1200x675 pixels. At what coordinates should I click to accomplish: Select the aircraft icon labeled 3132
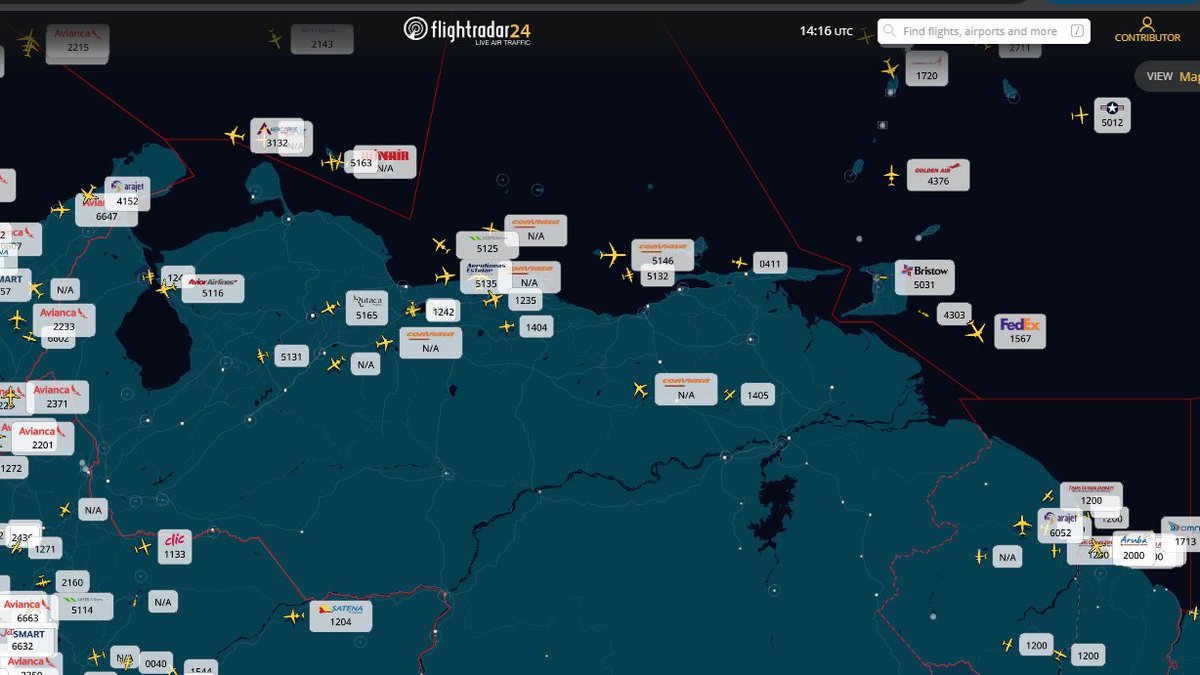[x=235, y=135]
